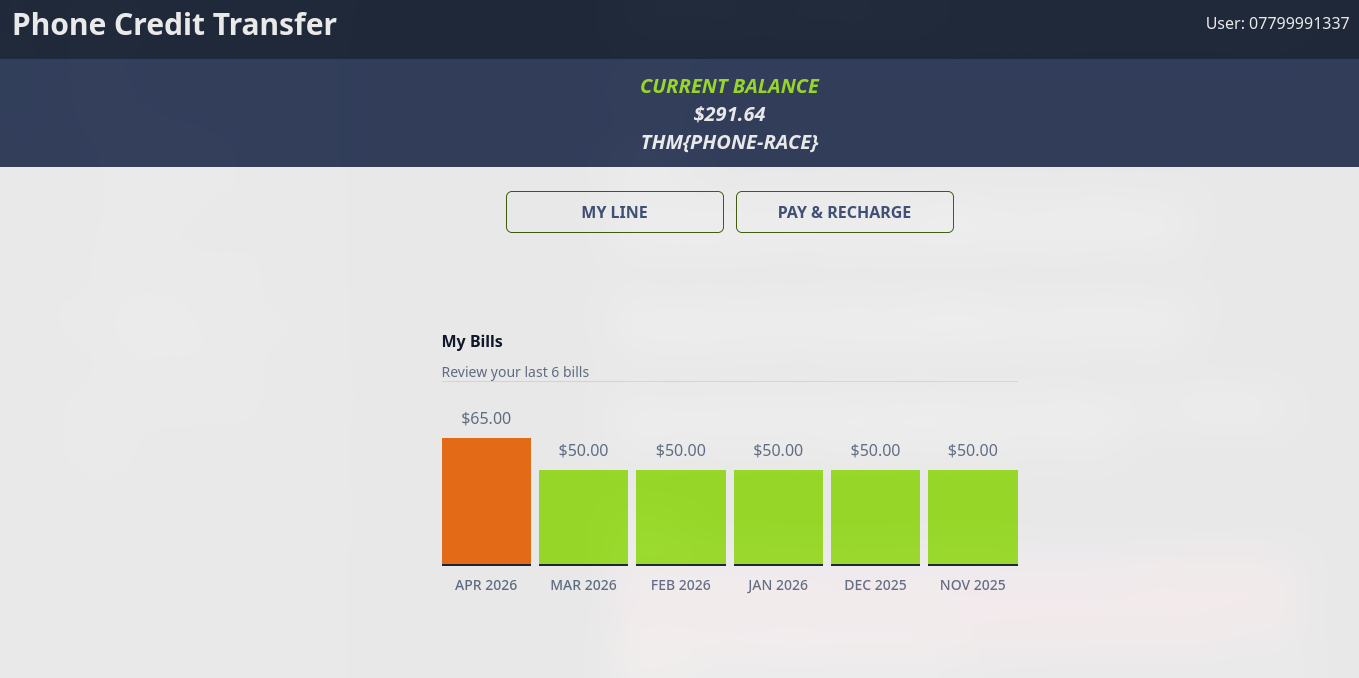Click the CURRENT BALANCE heading
This screenshot has width=1359, height=678.
(x=729, y=86)
